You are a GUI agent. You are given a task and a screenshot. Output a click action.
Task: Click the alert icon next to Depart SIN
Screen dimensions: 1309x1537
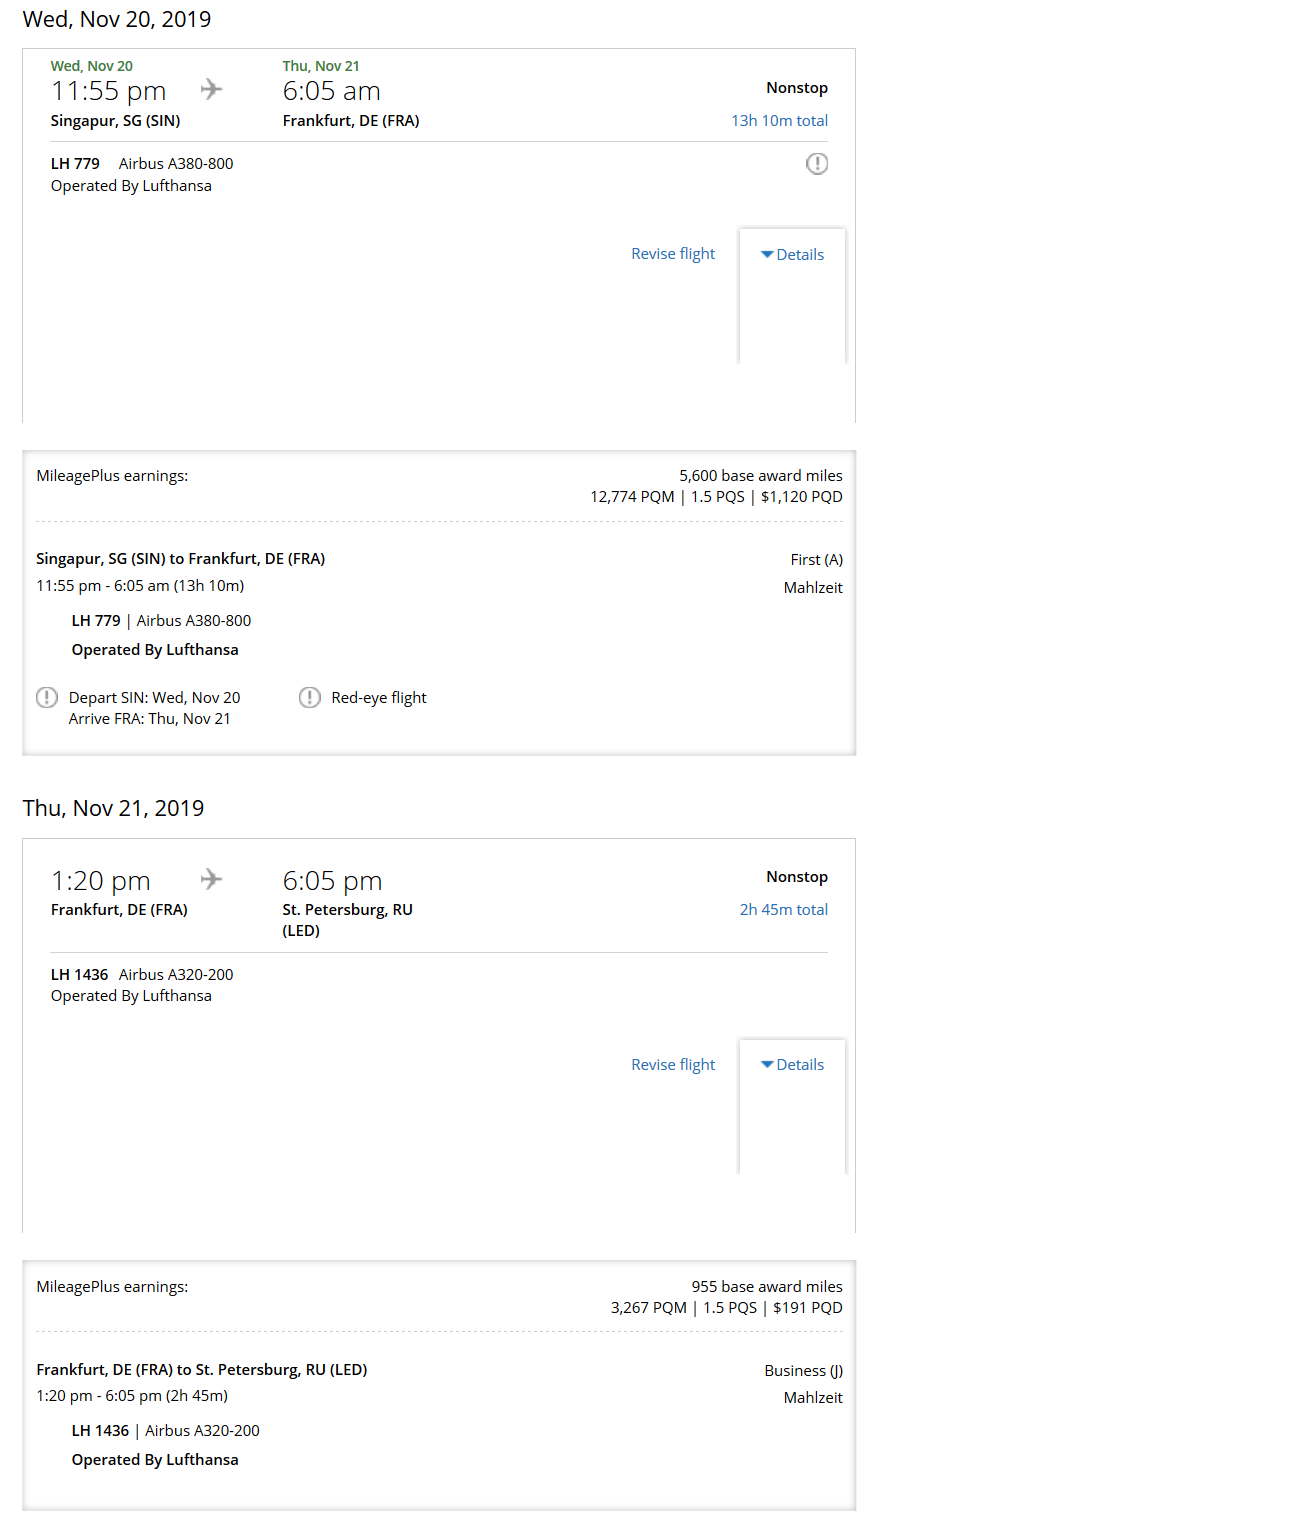[x=47, y=697]
